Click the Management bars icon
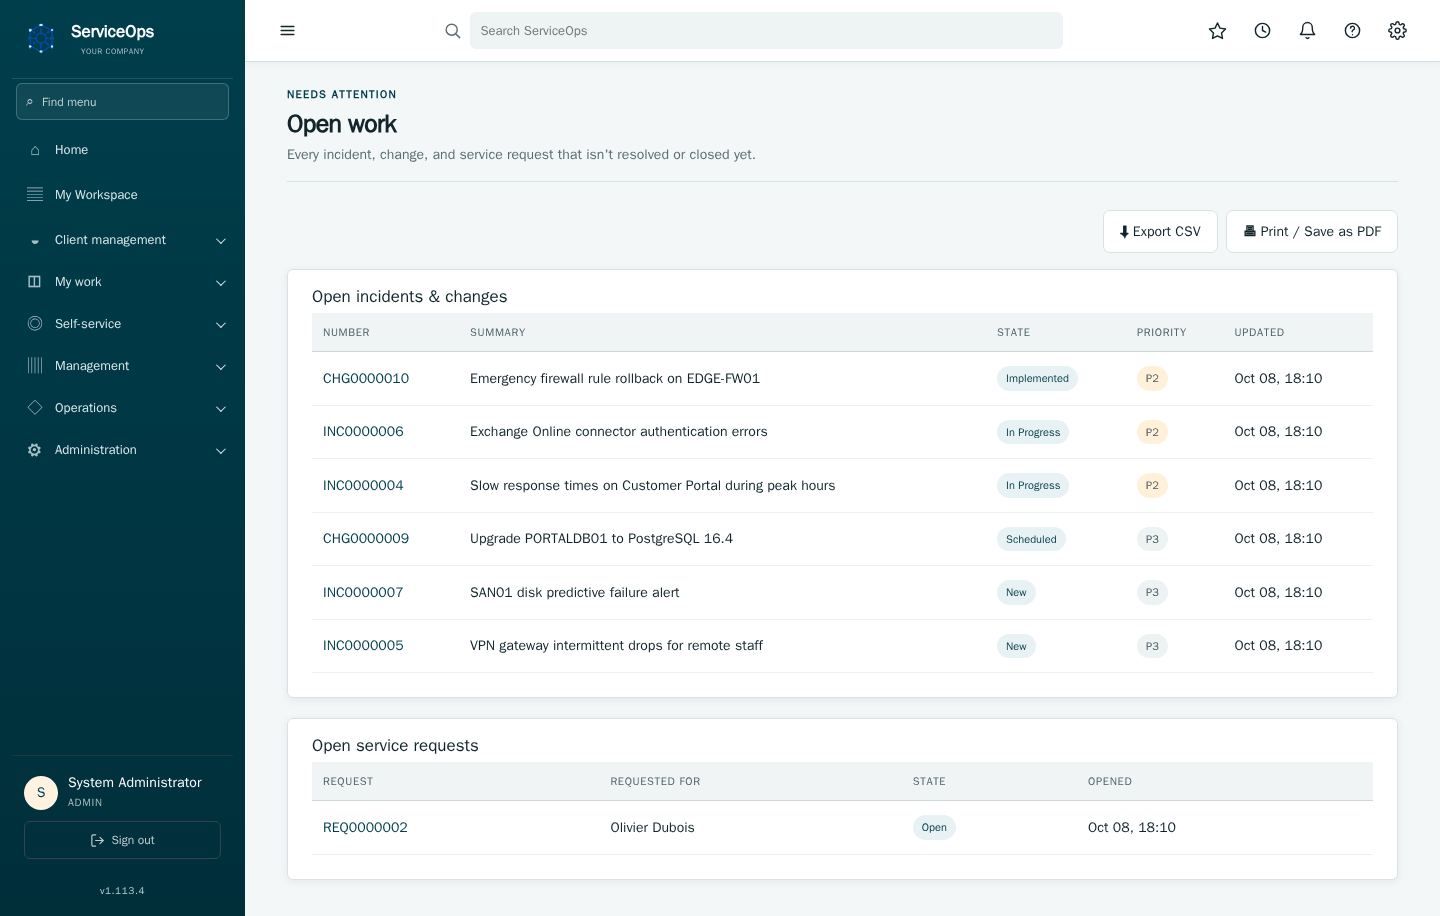Screen dimensions: 1440x916 click(x=35, y=366)
